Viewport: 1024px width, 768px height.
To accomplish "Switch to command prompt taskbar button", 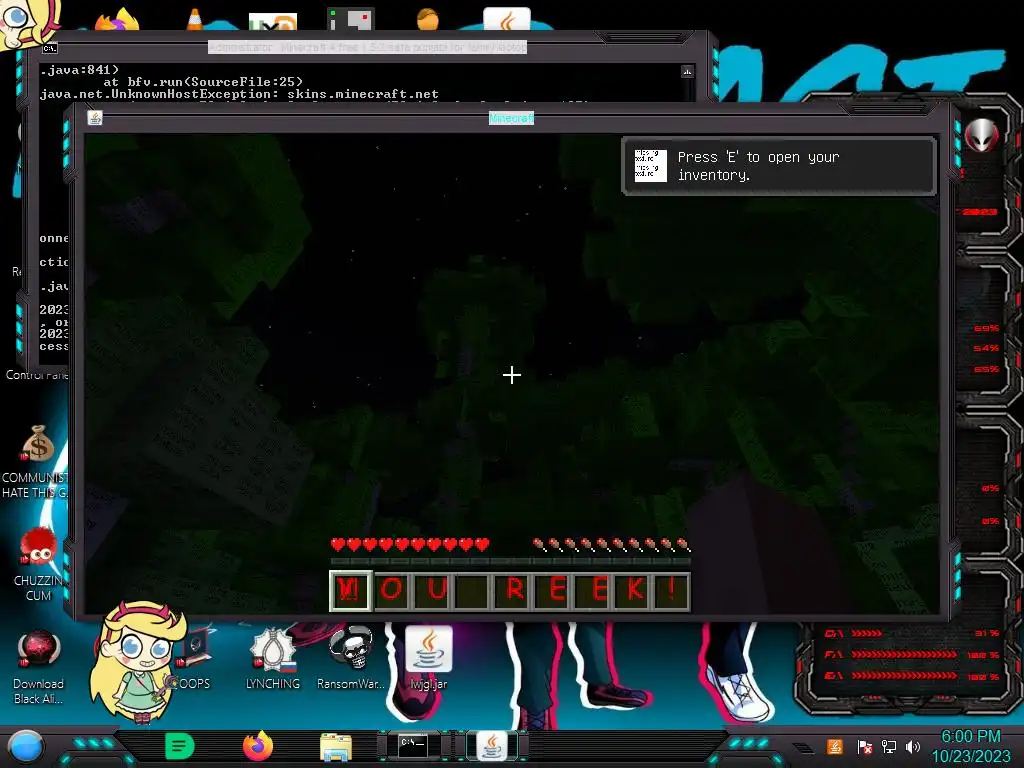I will [x=413, y=746].
